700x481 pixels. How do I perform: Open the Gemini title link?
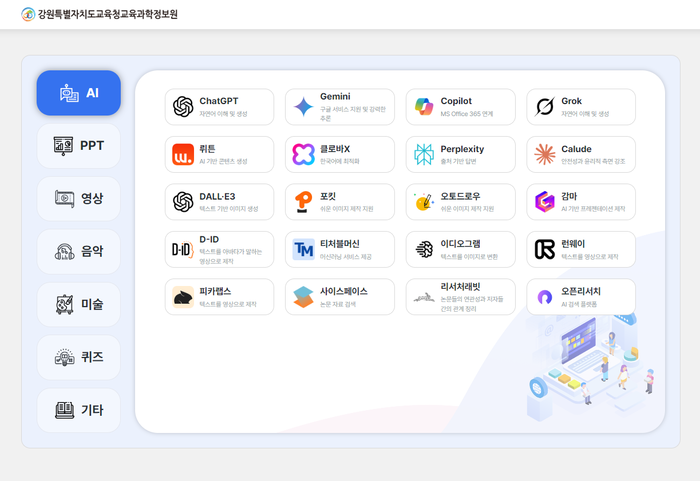[335, 96]
